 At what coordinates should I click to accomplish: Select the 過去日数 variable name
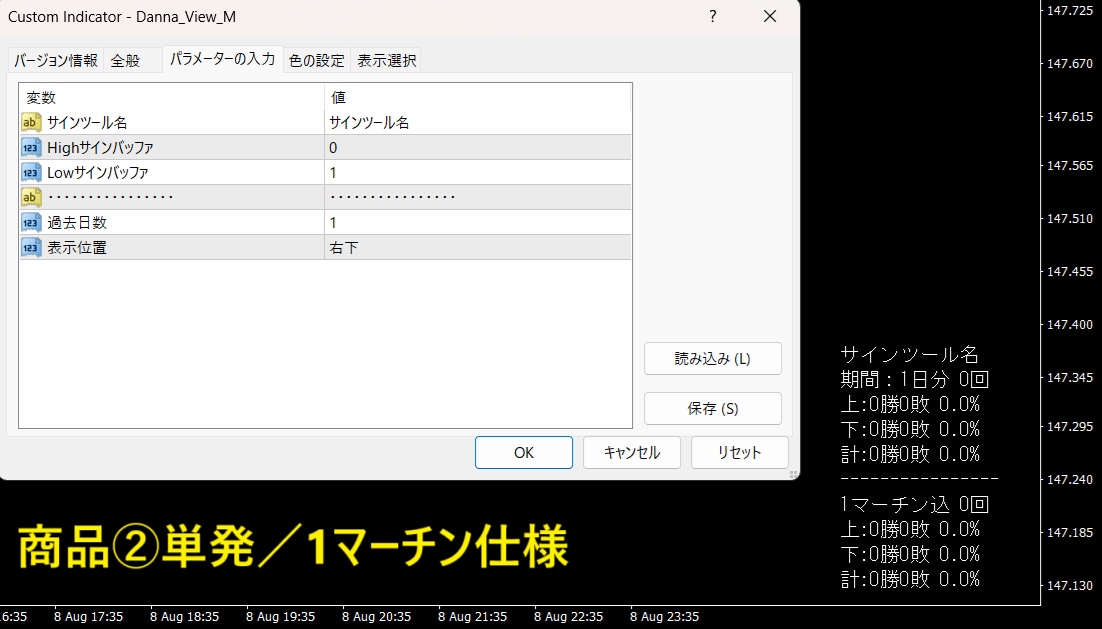click(x=77, y=223)
